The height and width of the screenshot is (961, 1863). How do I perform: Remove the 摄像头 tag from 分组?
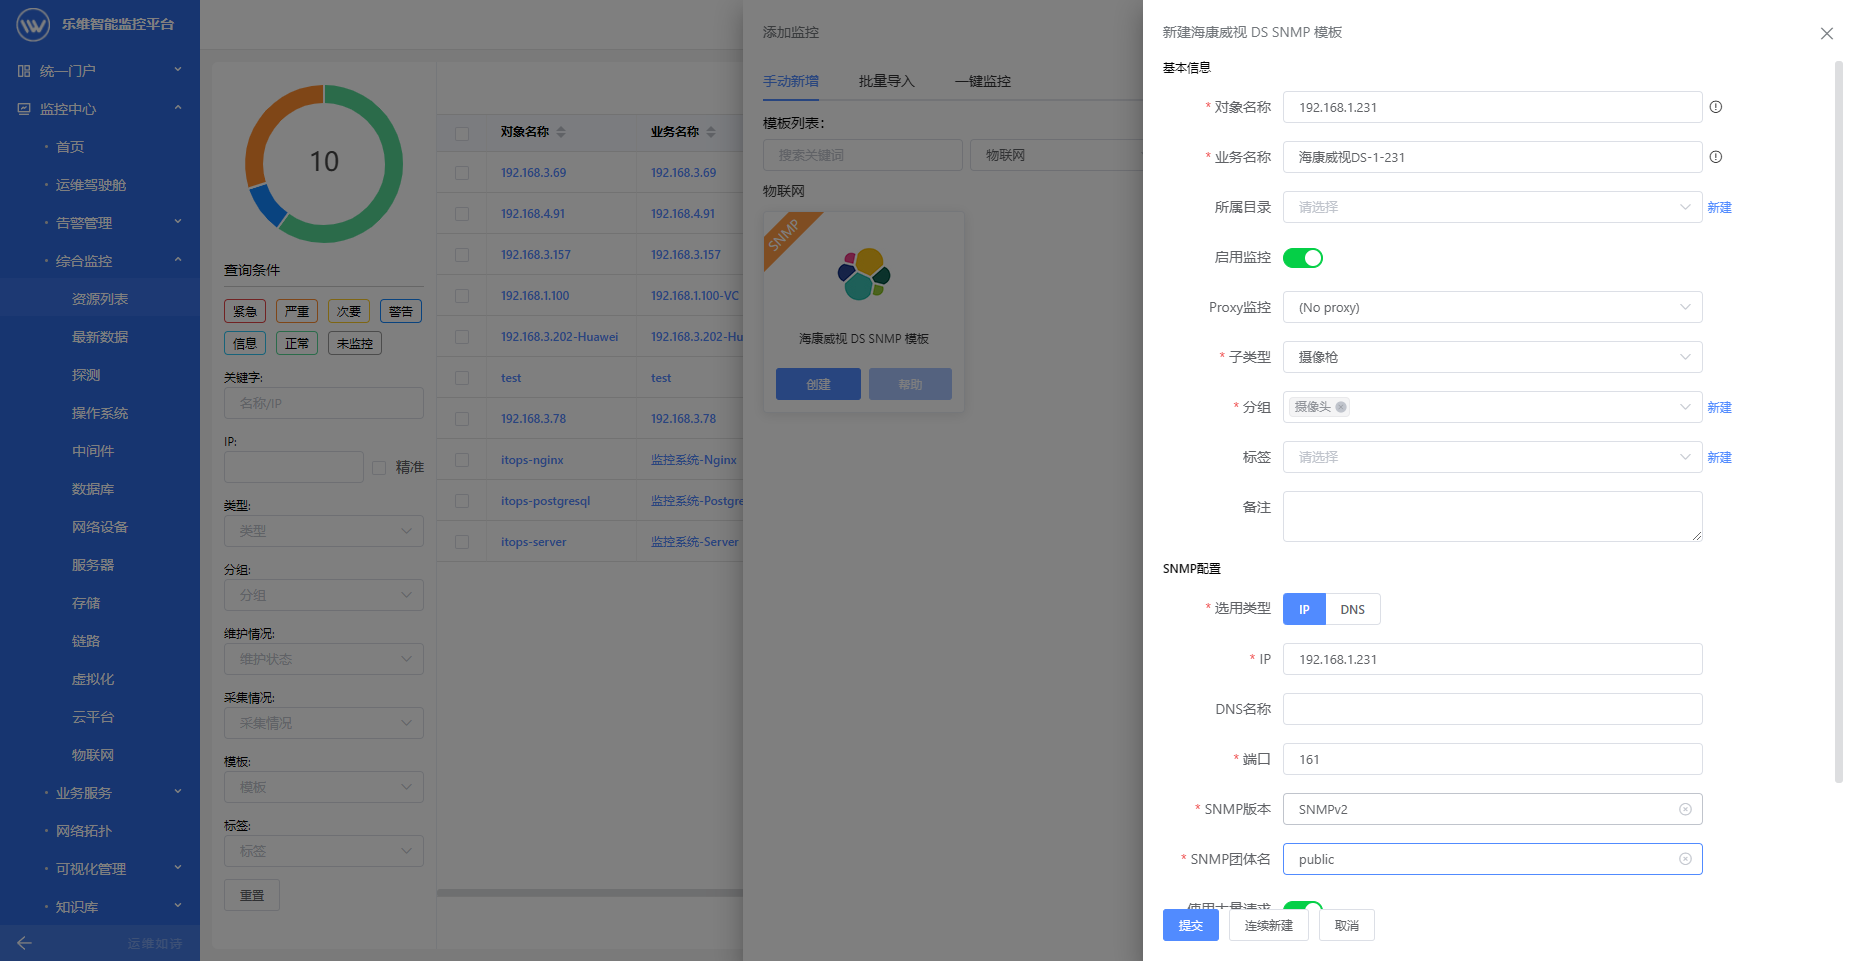click(x=1341, y=407)
